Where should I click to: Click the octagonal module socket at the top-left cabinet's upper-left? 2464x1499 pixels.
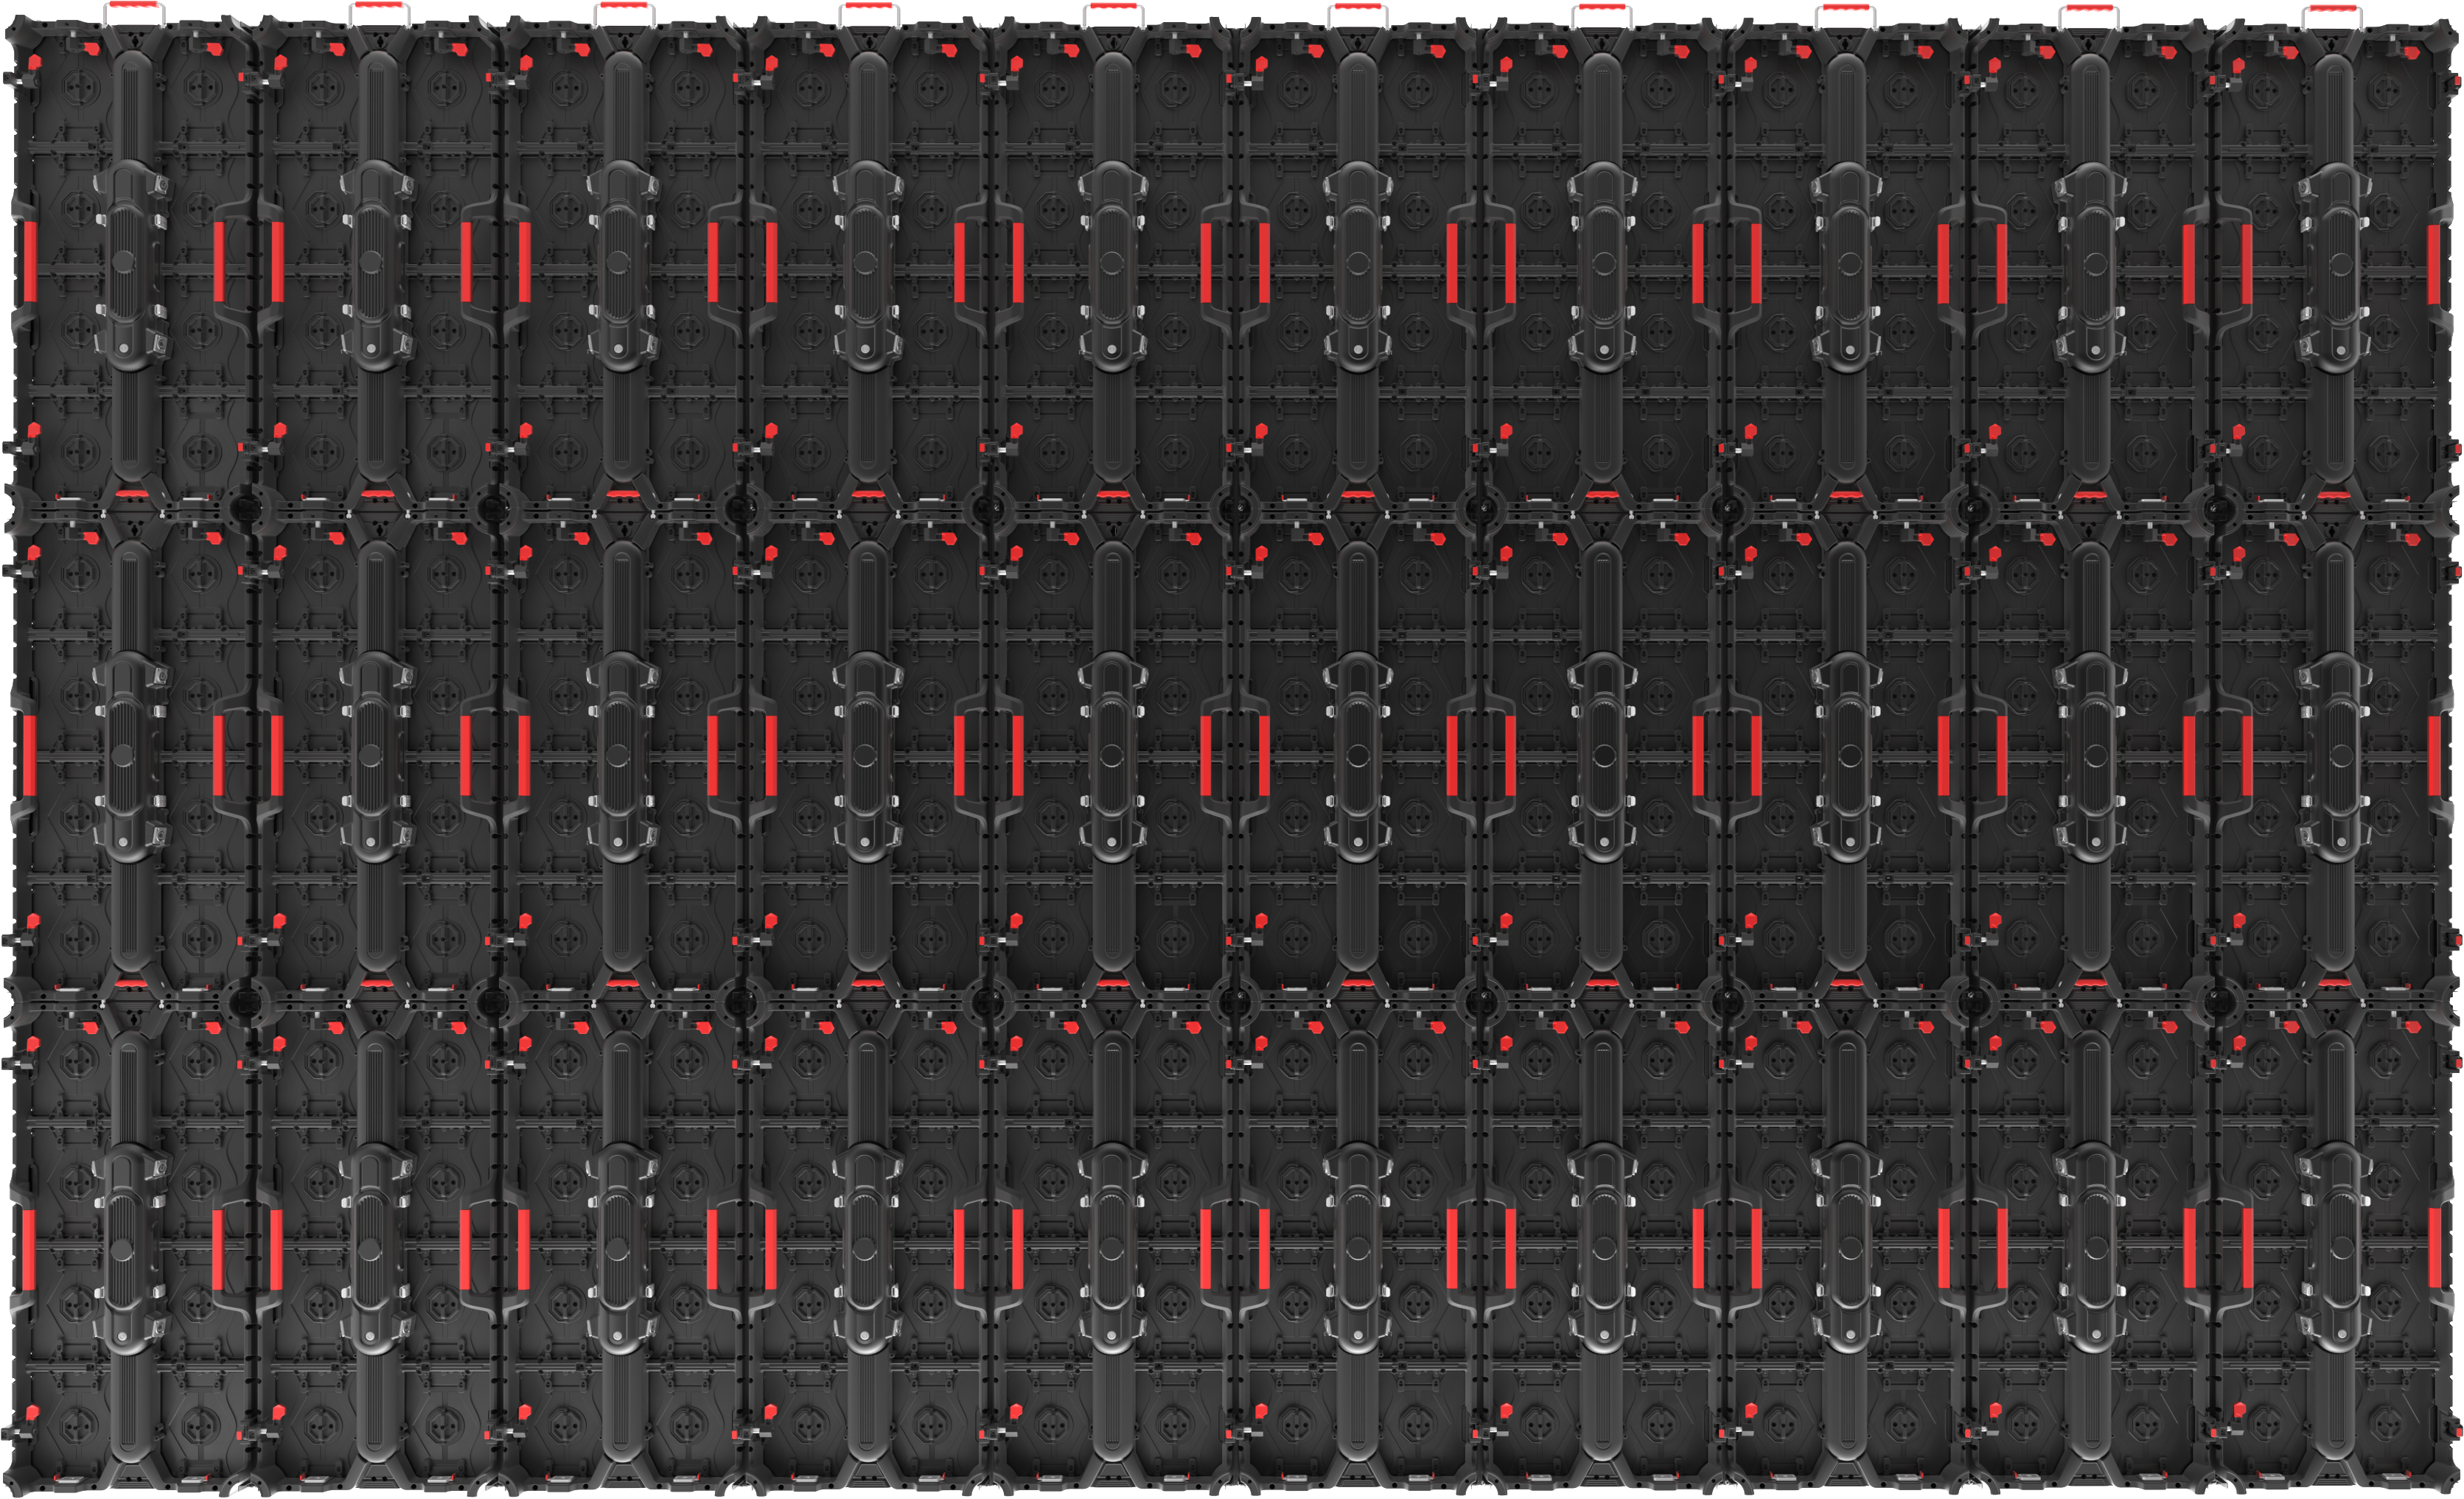click(80, 88)
